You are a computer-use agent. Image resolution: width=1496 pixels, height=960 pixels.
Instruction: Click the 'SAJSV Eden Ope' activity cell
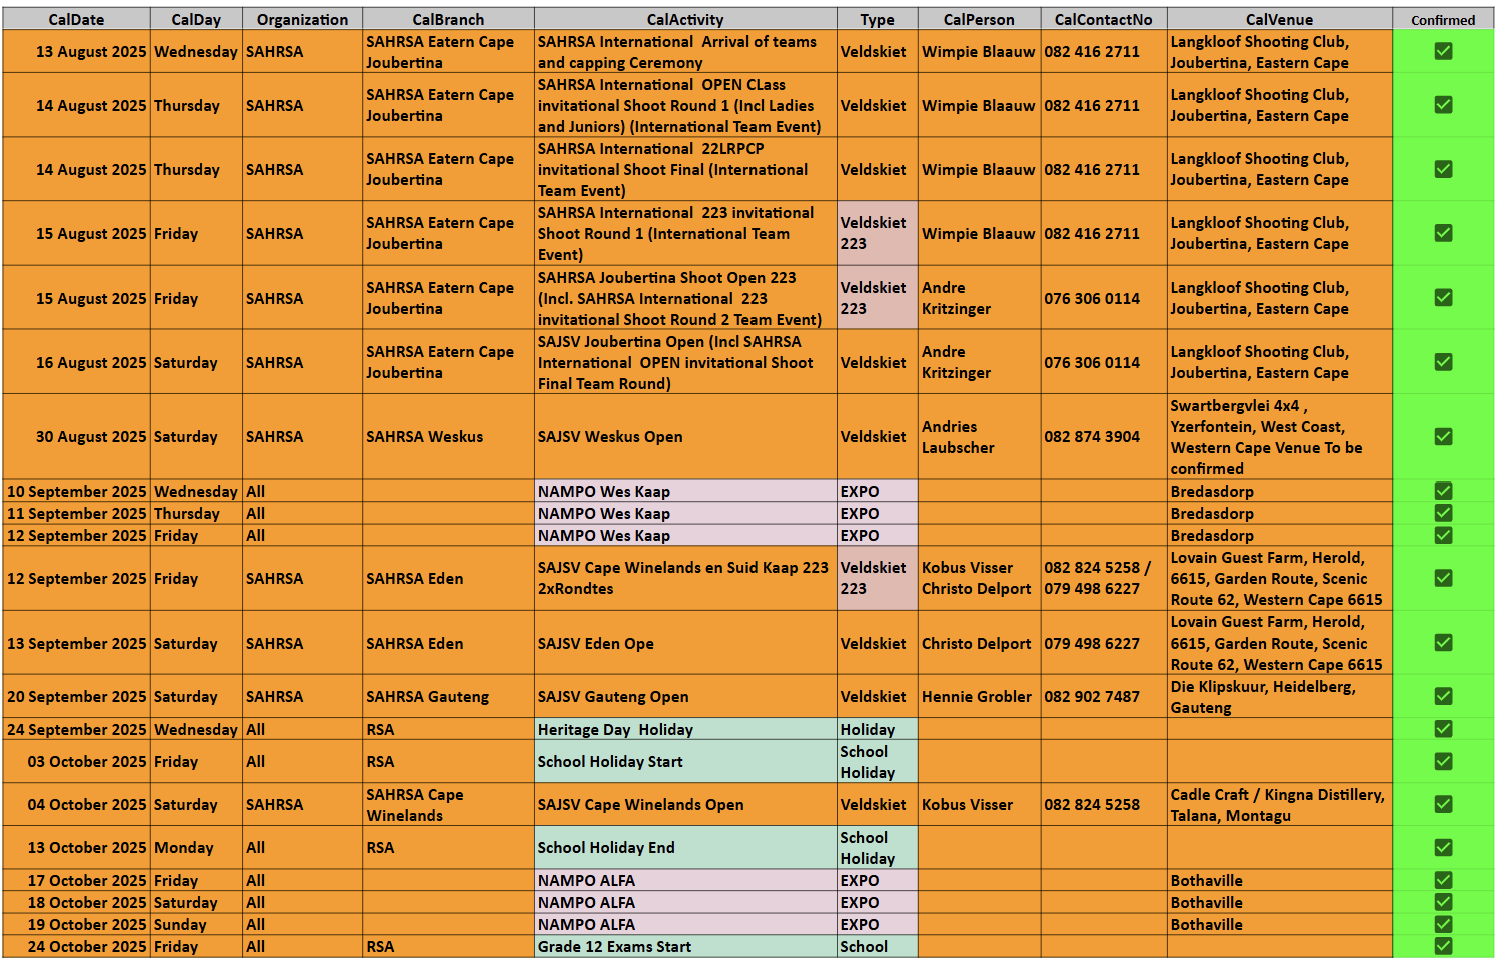685,643
